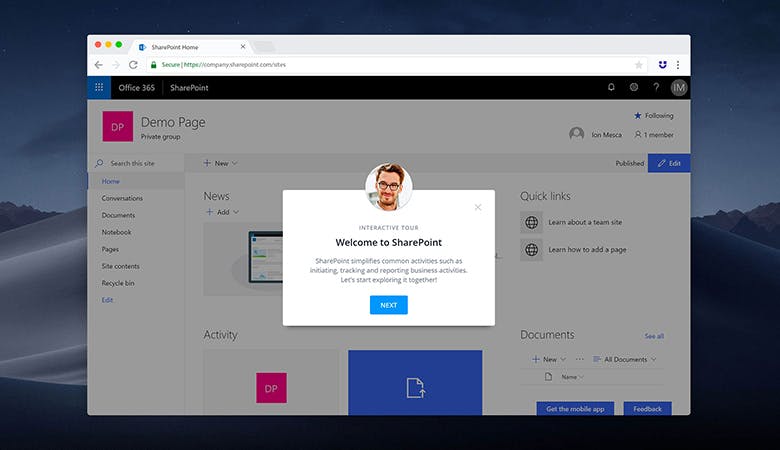Image resolution: width=780 pixels, height=450 pixels.
Task: Click the 1 member link
Action: click(x=654, y=134)
